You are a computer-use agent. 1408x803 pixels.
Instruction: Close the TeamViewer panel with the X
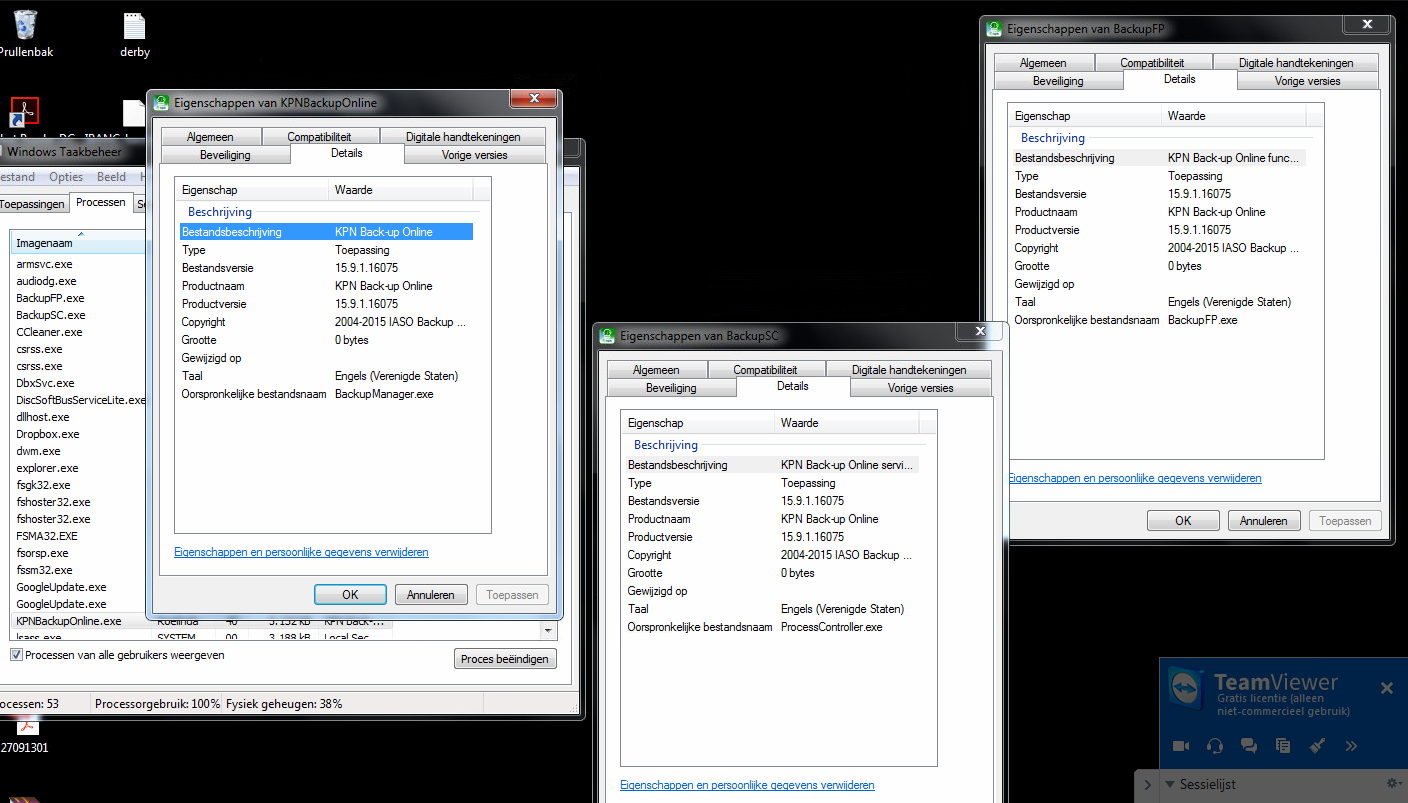pyautogui.click(x=1387, y=688)
